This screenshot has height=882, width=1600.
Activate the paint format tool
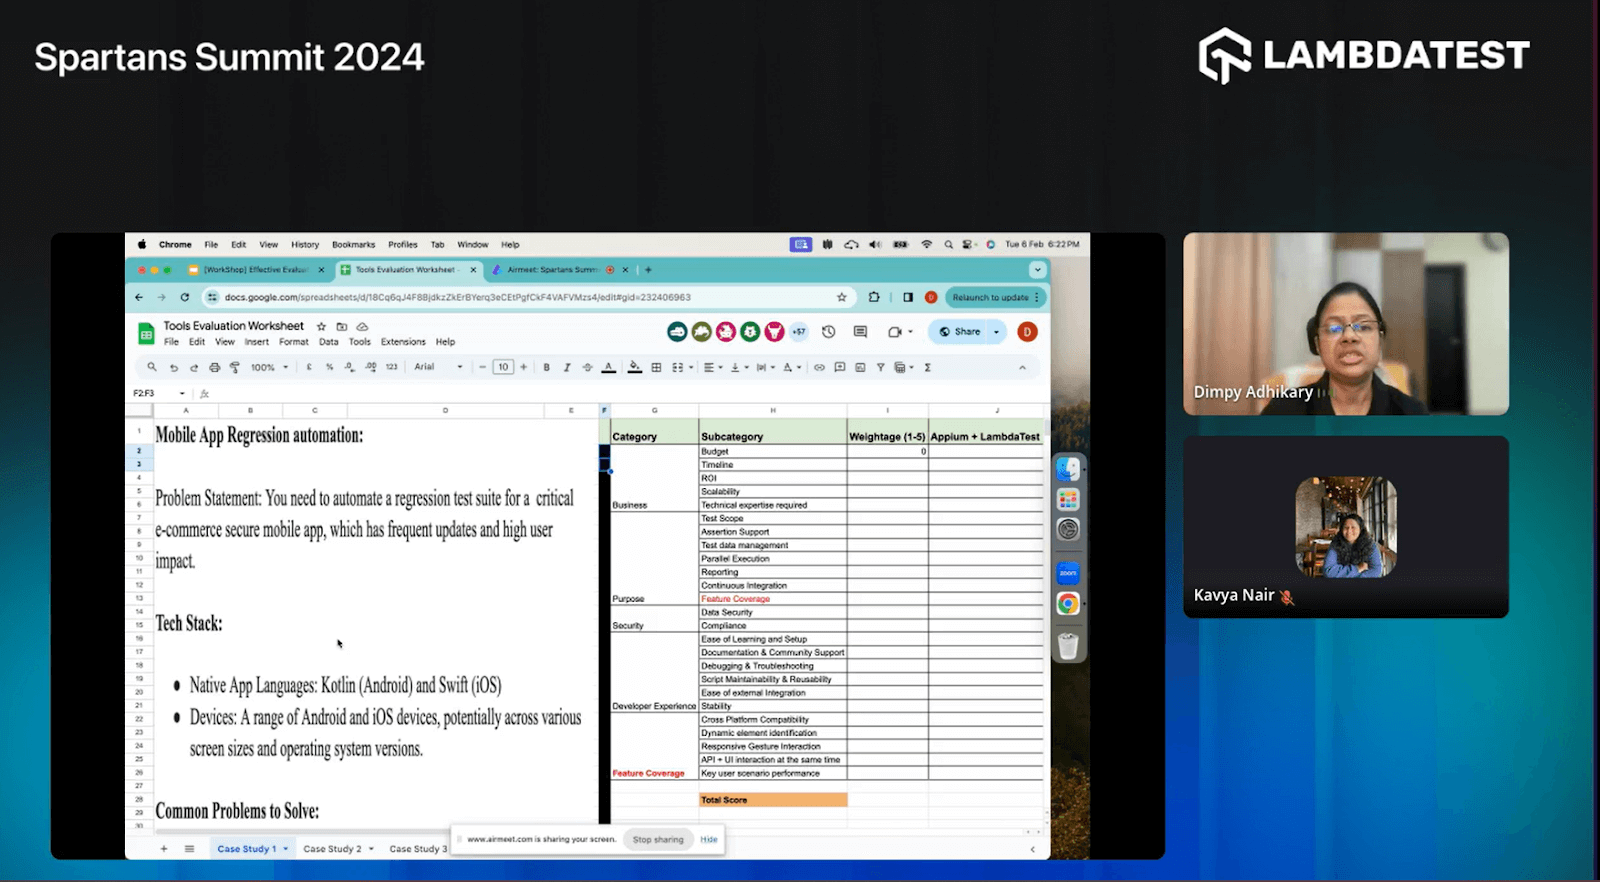tap(235, 367)
